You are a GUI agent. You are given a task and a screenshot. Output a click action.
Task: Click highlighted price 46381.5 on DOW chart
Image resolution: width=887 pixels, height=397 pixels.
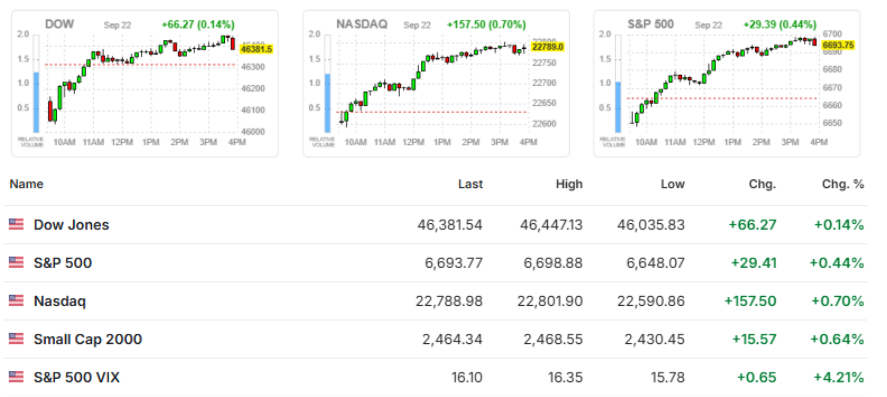(256, 49)
